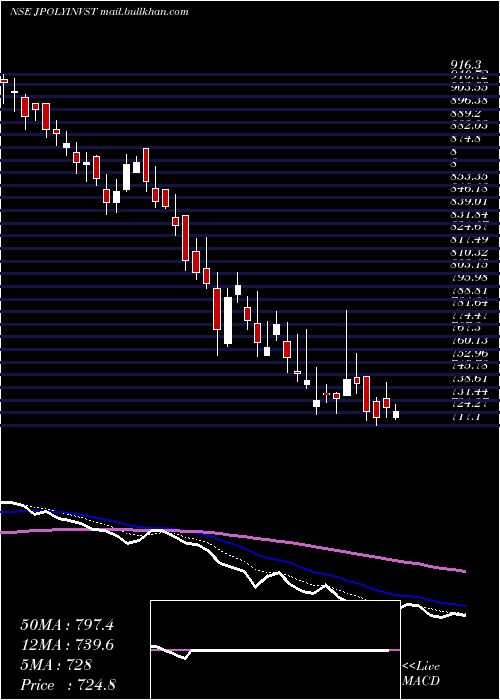Image resolution: width=500 pixels, height=700 pixels.
Task: Click the 788.81 price axis label
Action: [468, 290]
